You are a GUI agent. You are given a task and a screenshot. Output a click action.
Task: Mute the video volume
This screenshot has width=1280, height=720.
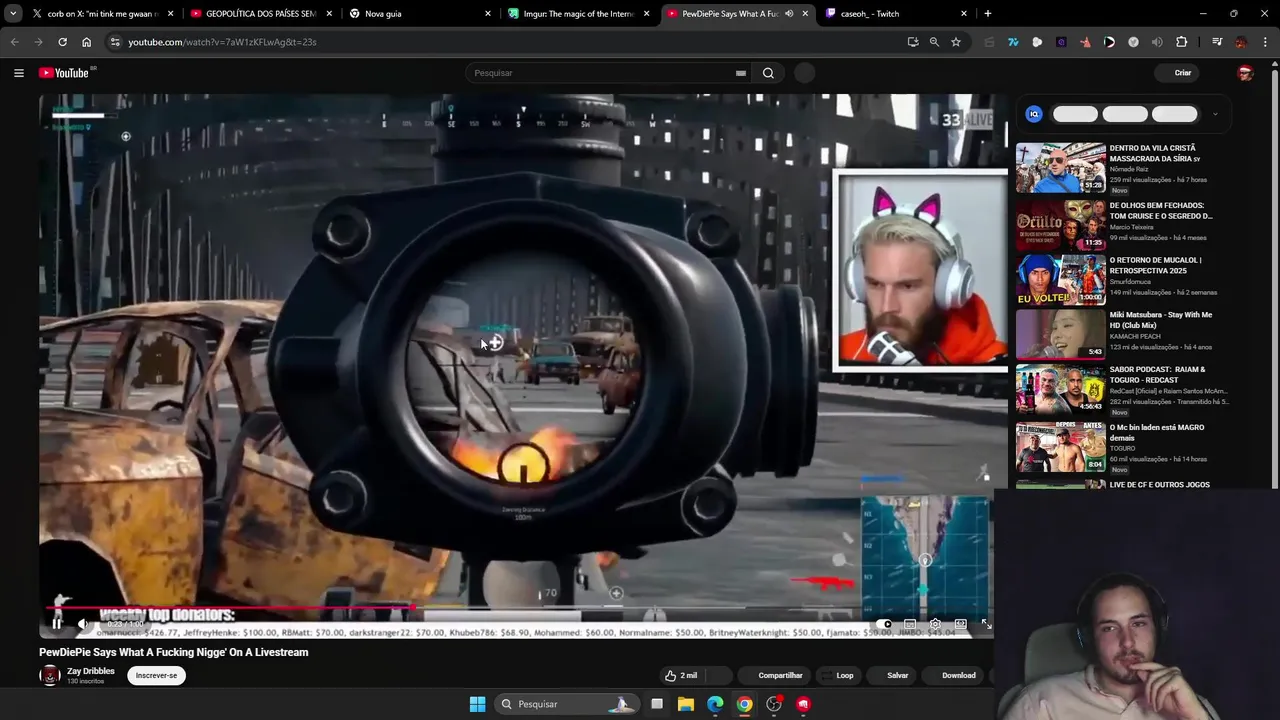click(x=84, y=624)
